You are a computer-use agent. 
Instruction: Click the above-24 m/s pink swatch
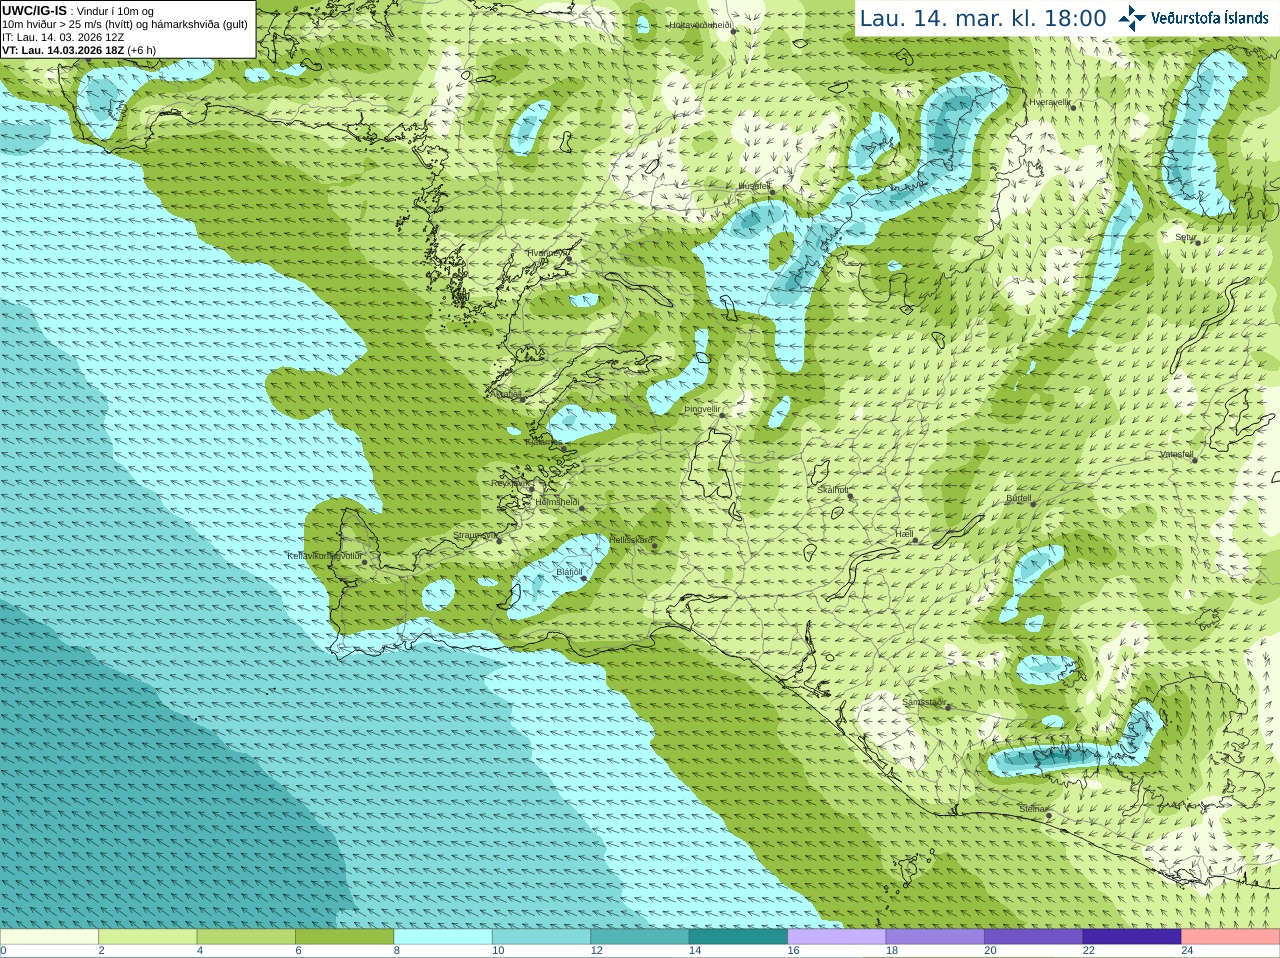(1231, 937)
